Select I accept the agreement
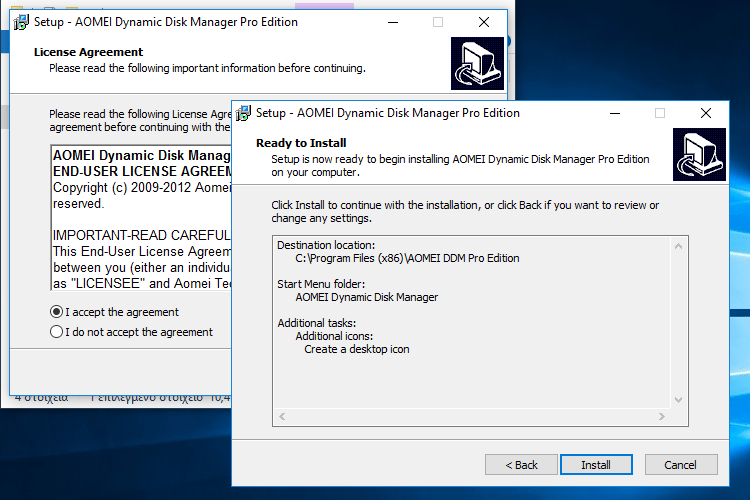Viewport: 750px width, 500px height. pyautogui.click(x=114, y=312)
